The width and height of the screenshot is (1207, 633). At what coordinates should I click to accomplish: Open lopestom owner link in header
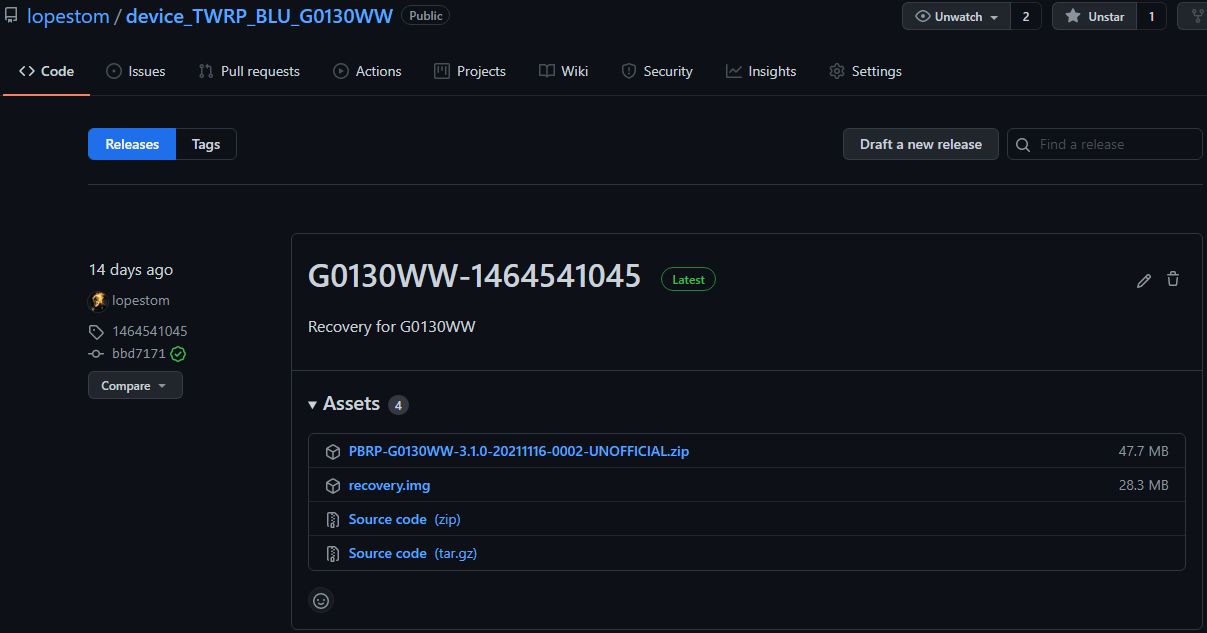(68, 17)
